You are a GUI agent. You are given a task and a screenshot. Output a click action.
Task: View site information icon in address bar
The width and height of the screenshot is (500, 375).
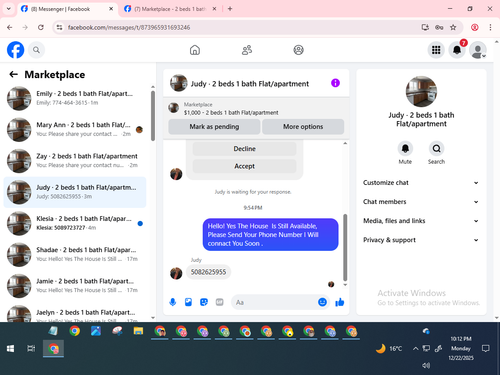tap(59, 27)
